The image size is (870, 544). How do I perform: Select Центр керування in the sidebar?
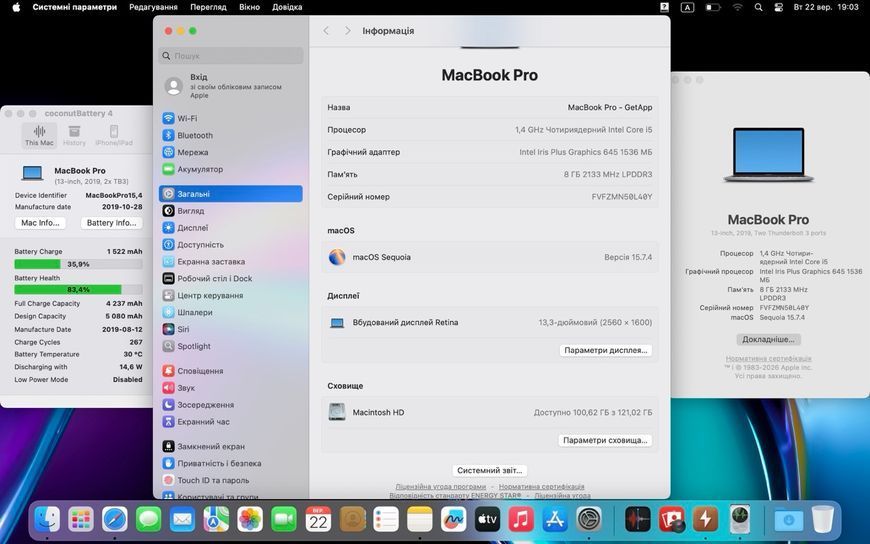point(230,295)
